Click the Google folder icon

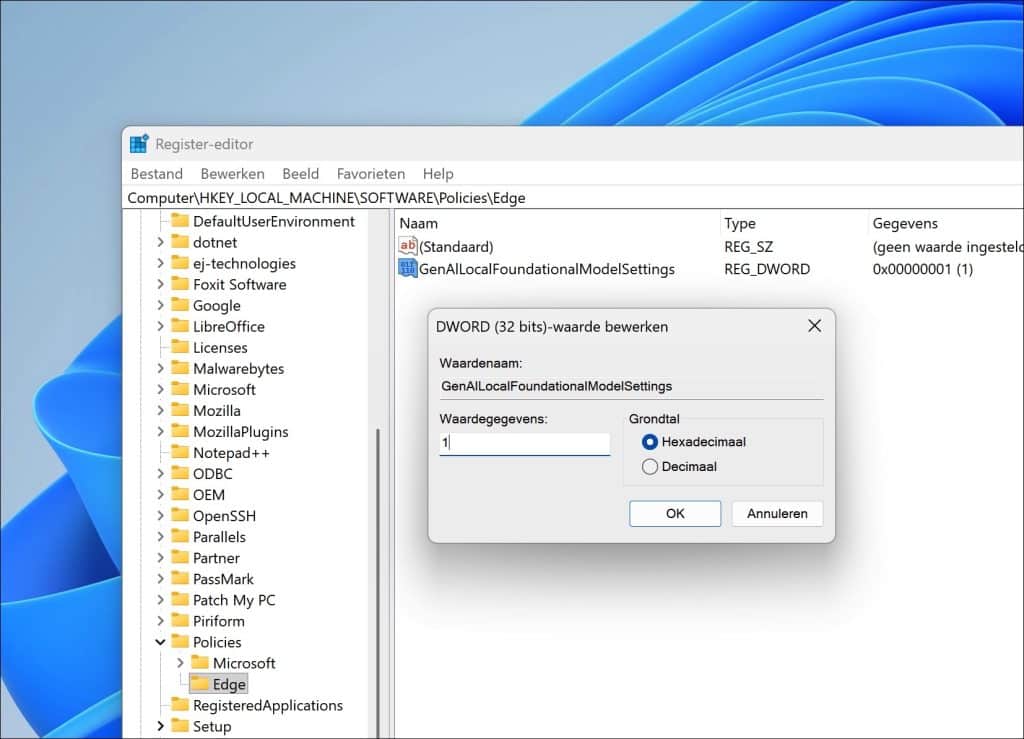180,305
